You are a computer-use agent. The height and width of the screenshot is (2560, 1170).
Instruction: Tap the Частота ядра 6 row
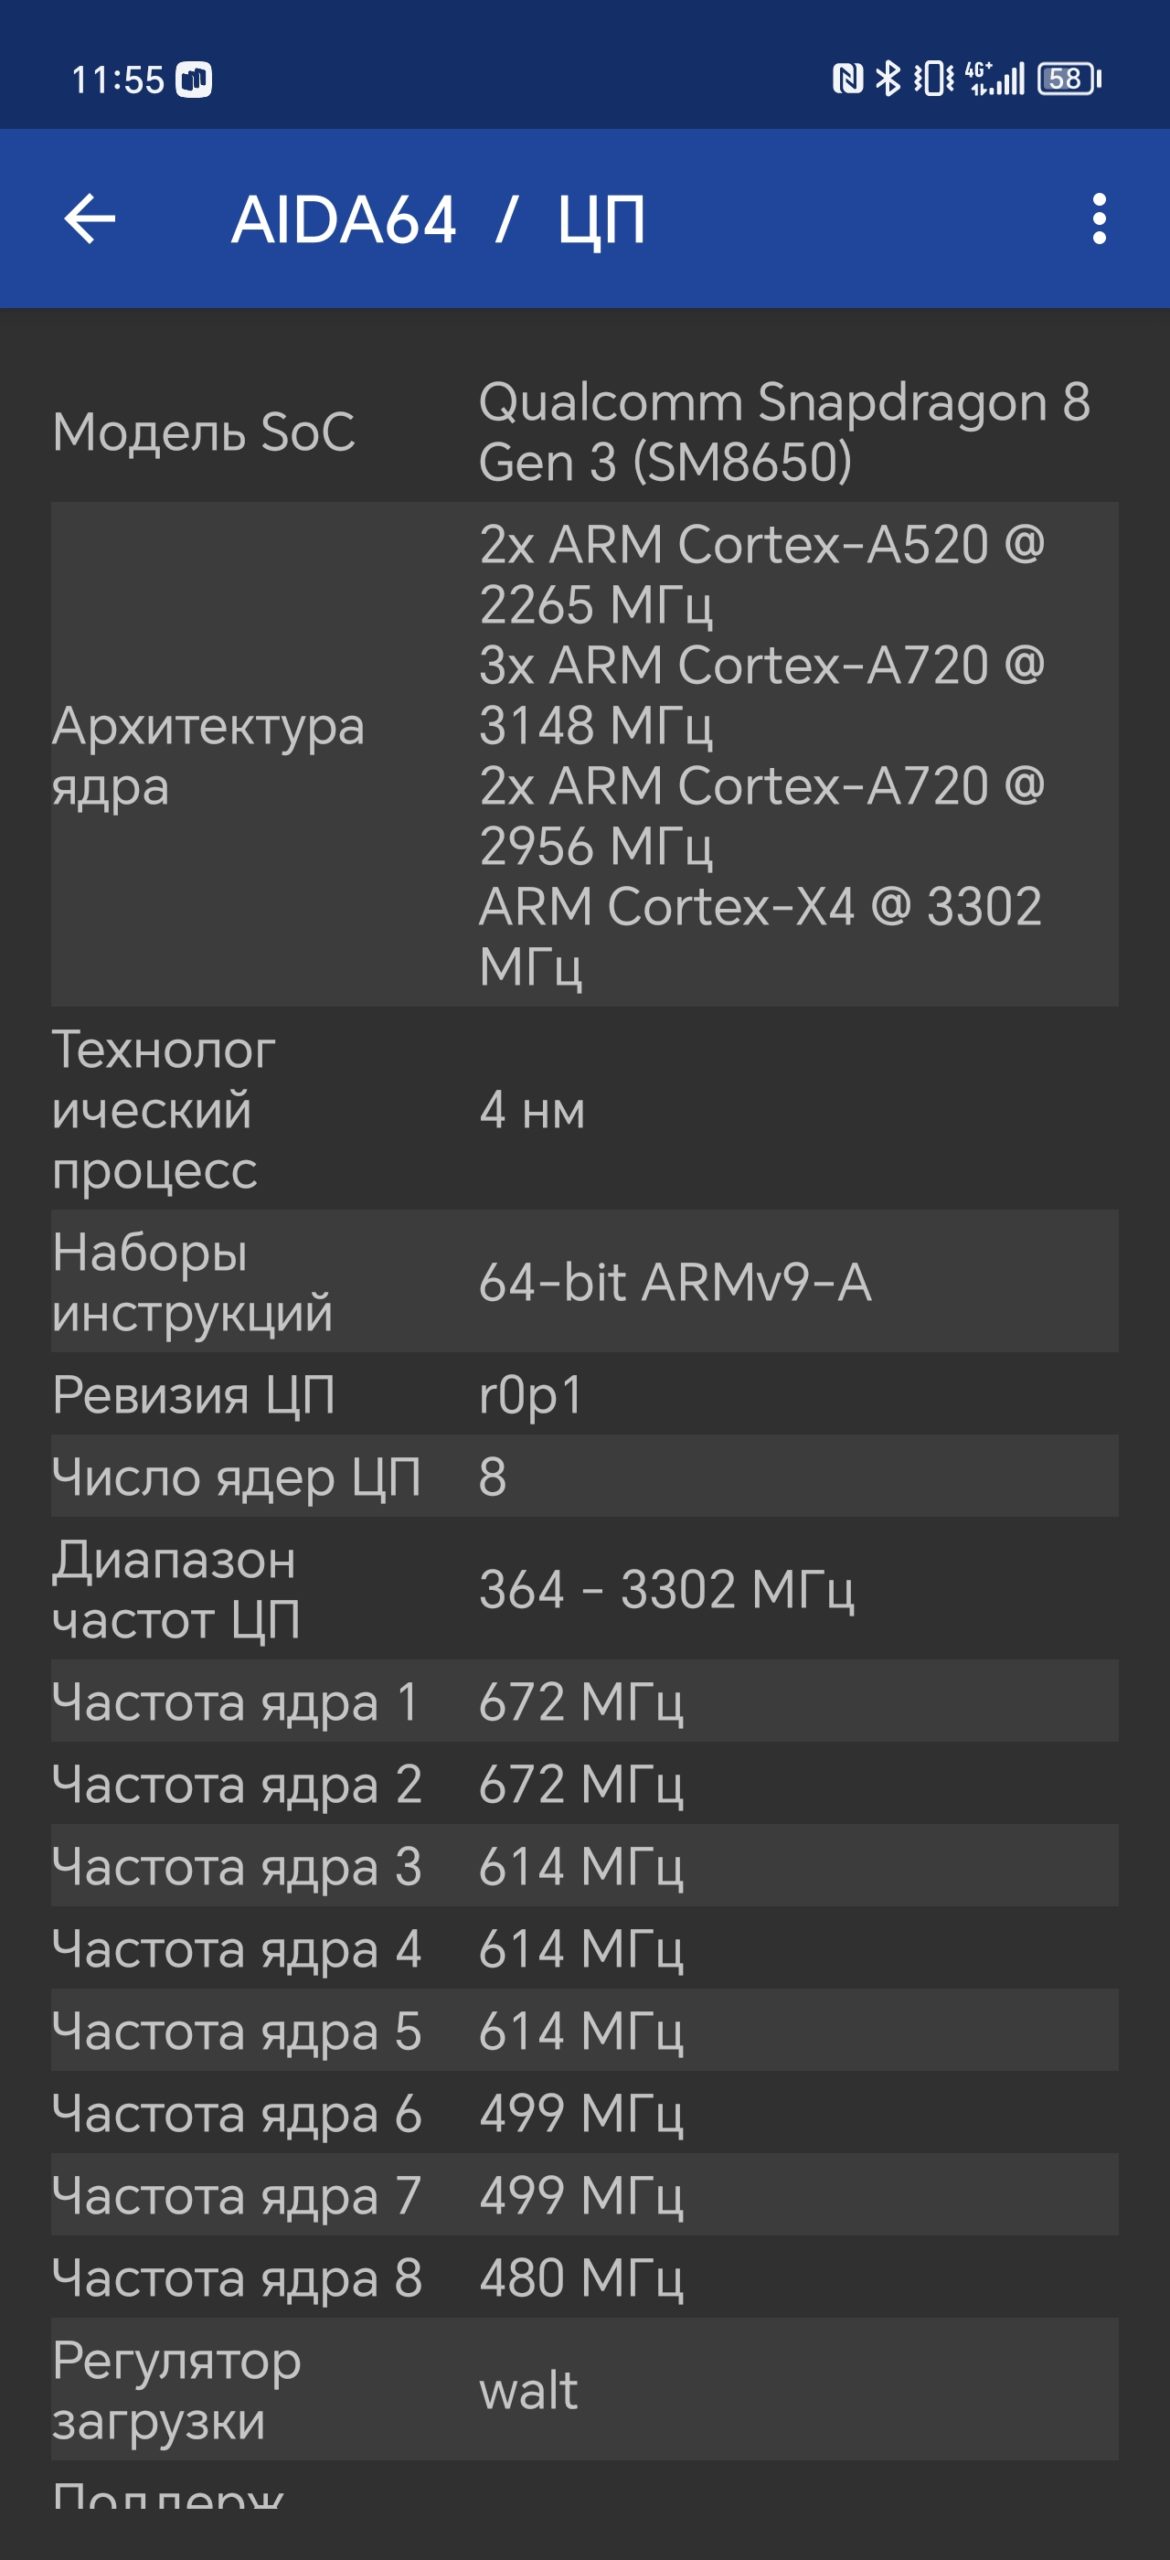[x=585, y=2113]
